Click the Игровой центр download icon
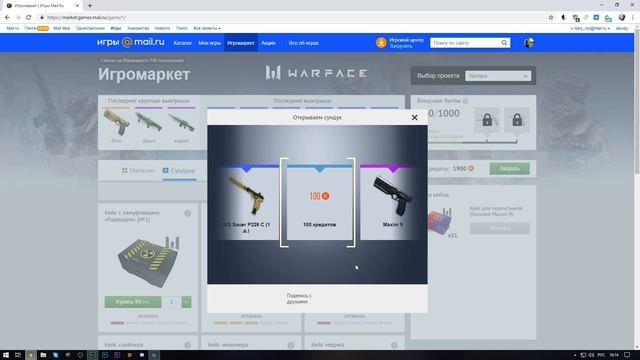Viewport: 640px width, 360px height. 381,43
